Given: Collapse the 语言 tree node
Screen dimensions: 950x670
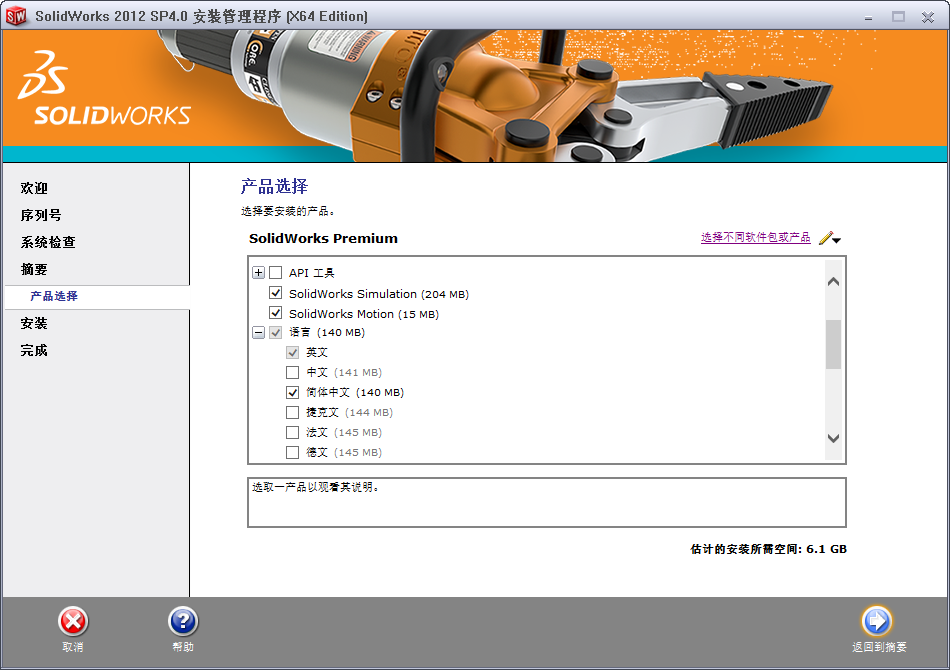Looking at the screenshot, I should [x=259, y=333].
